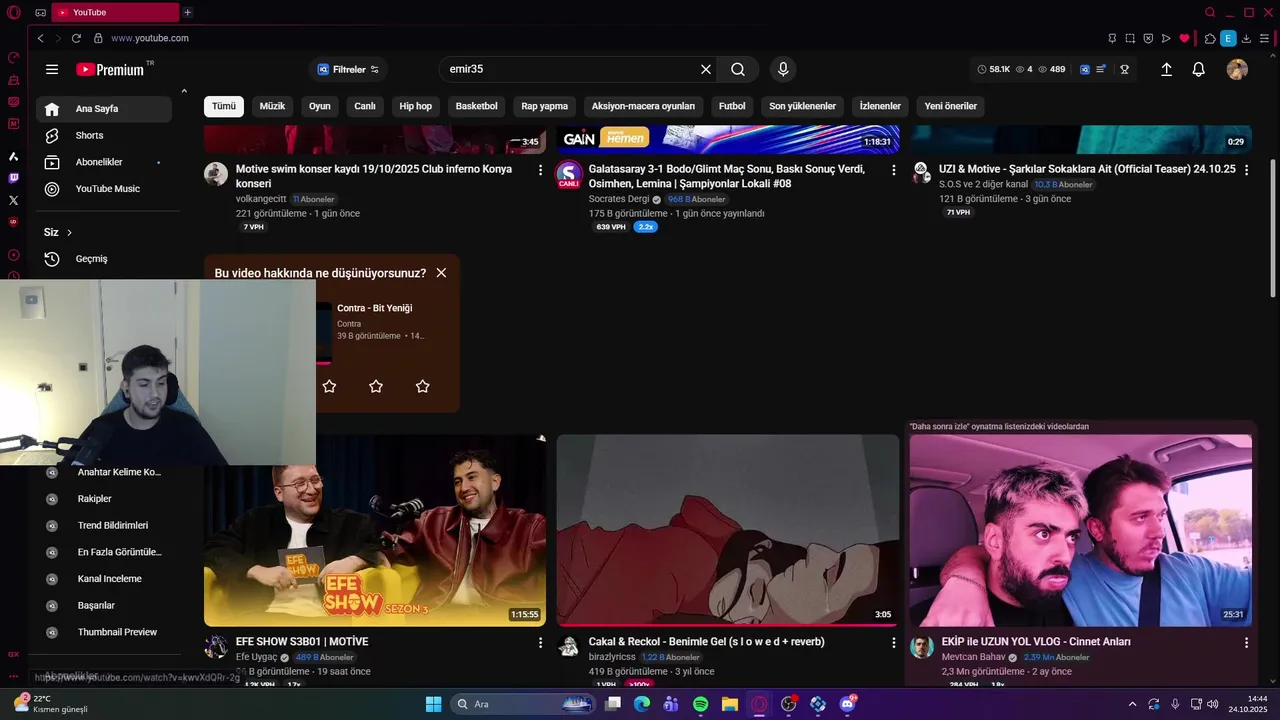This screenshot has width=1280, height=720.
Task: Open more options for EKİP ile UZUN YOL VLOG
Action: [x=1246, y=642]
